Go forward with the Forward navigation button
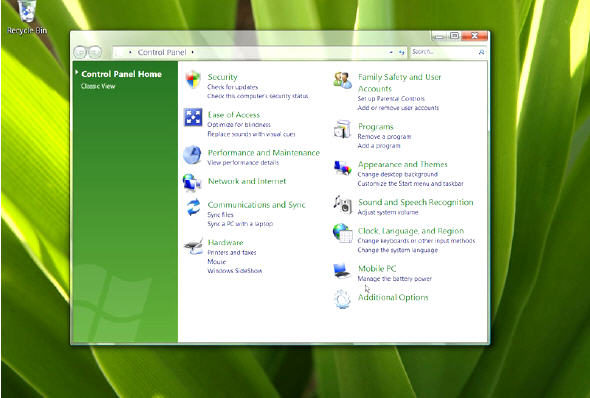Screen dimensions: 590x398 (x=95, y=52)
